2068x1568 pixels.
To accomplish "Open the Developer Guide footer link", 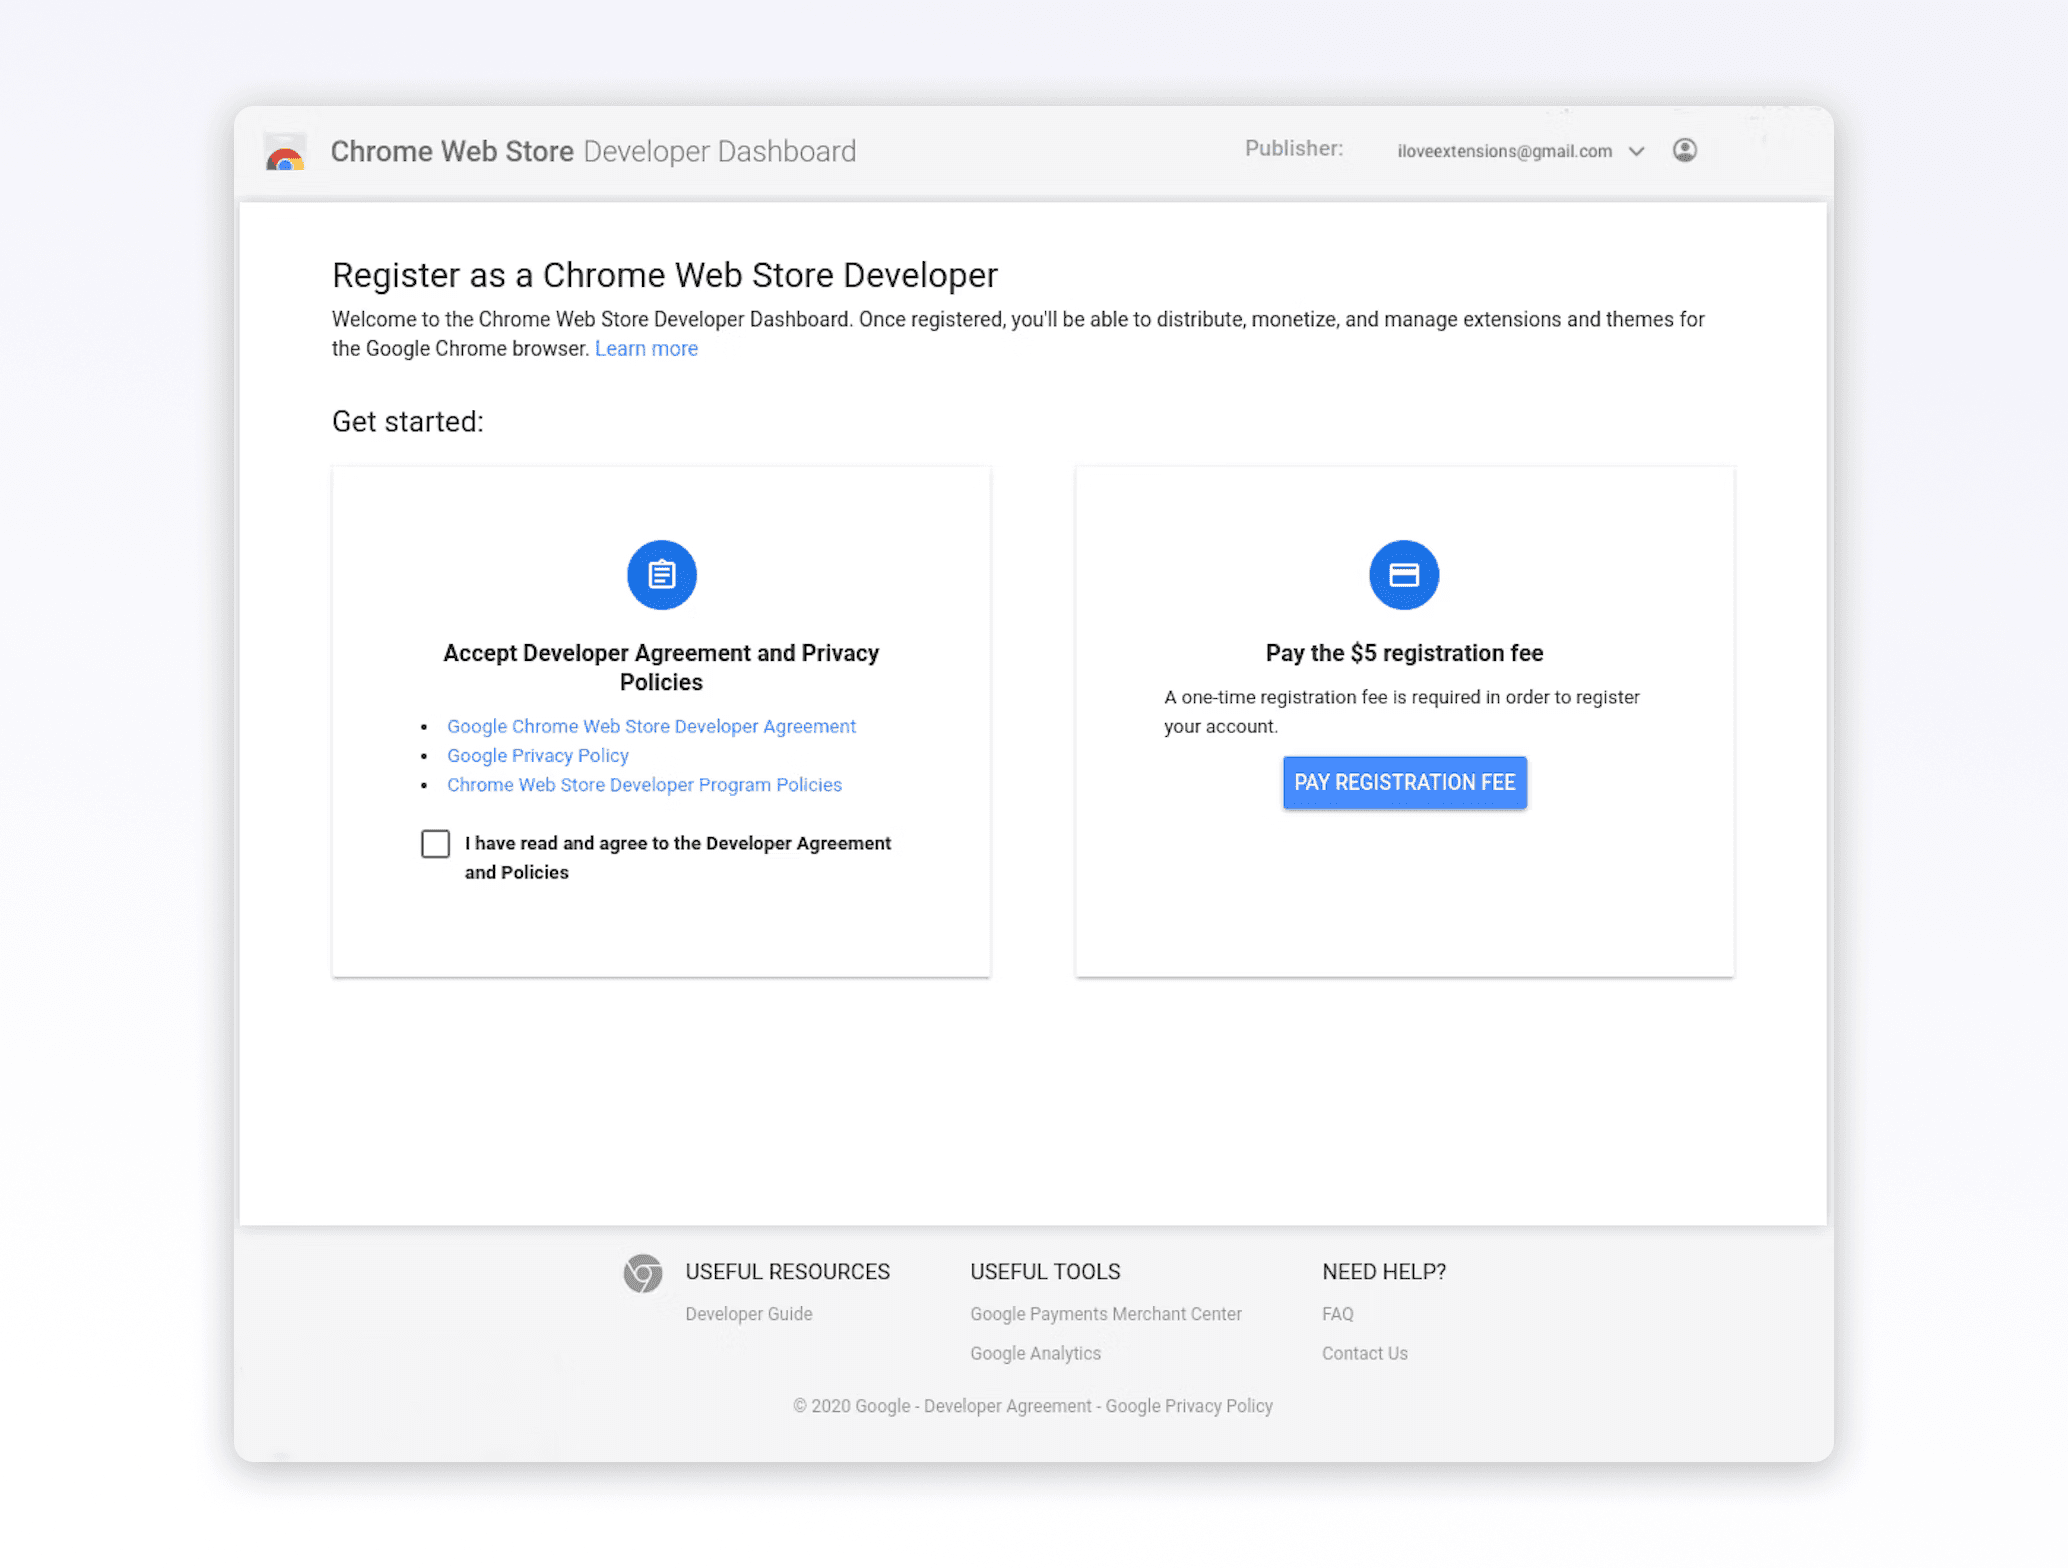I will 749,1314.
